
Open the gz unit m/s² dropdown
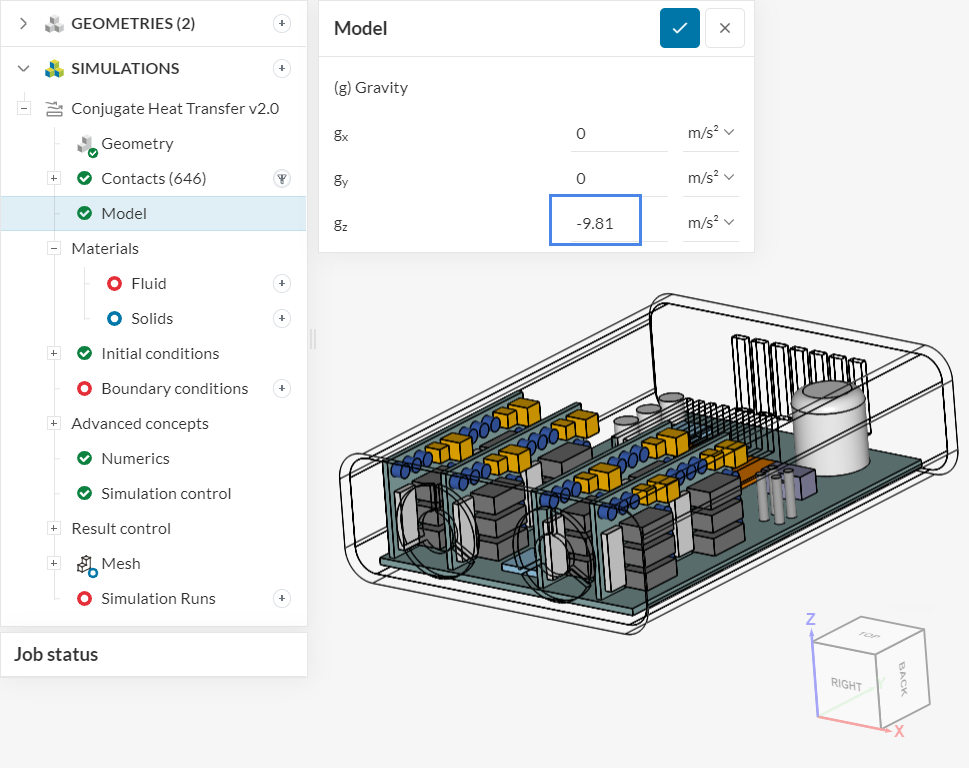(710, 223)
